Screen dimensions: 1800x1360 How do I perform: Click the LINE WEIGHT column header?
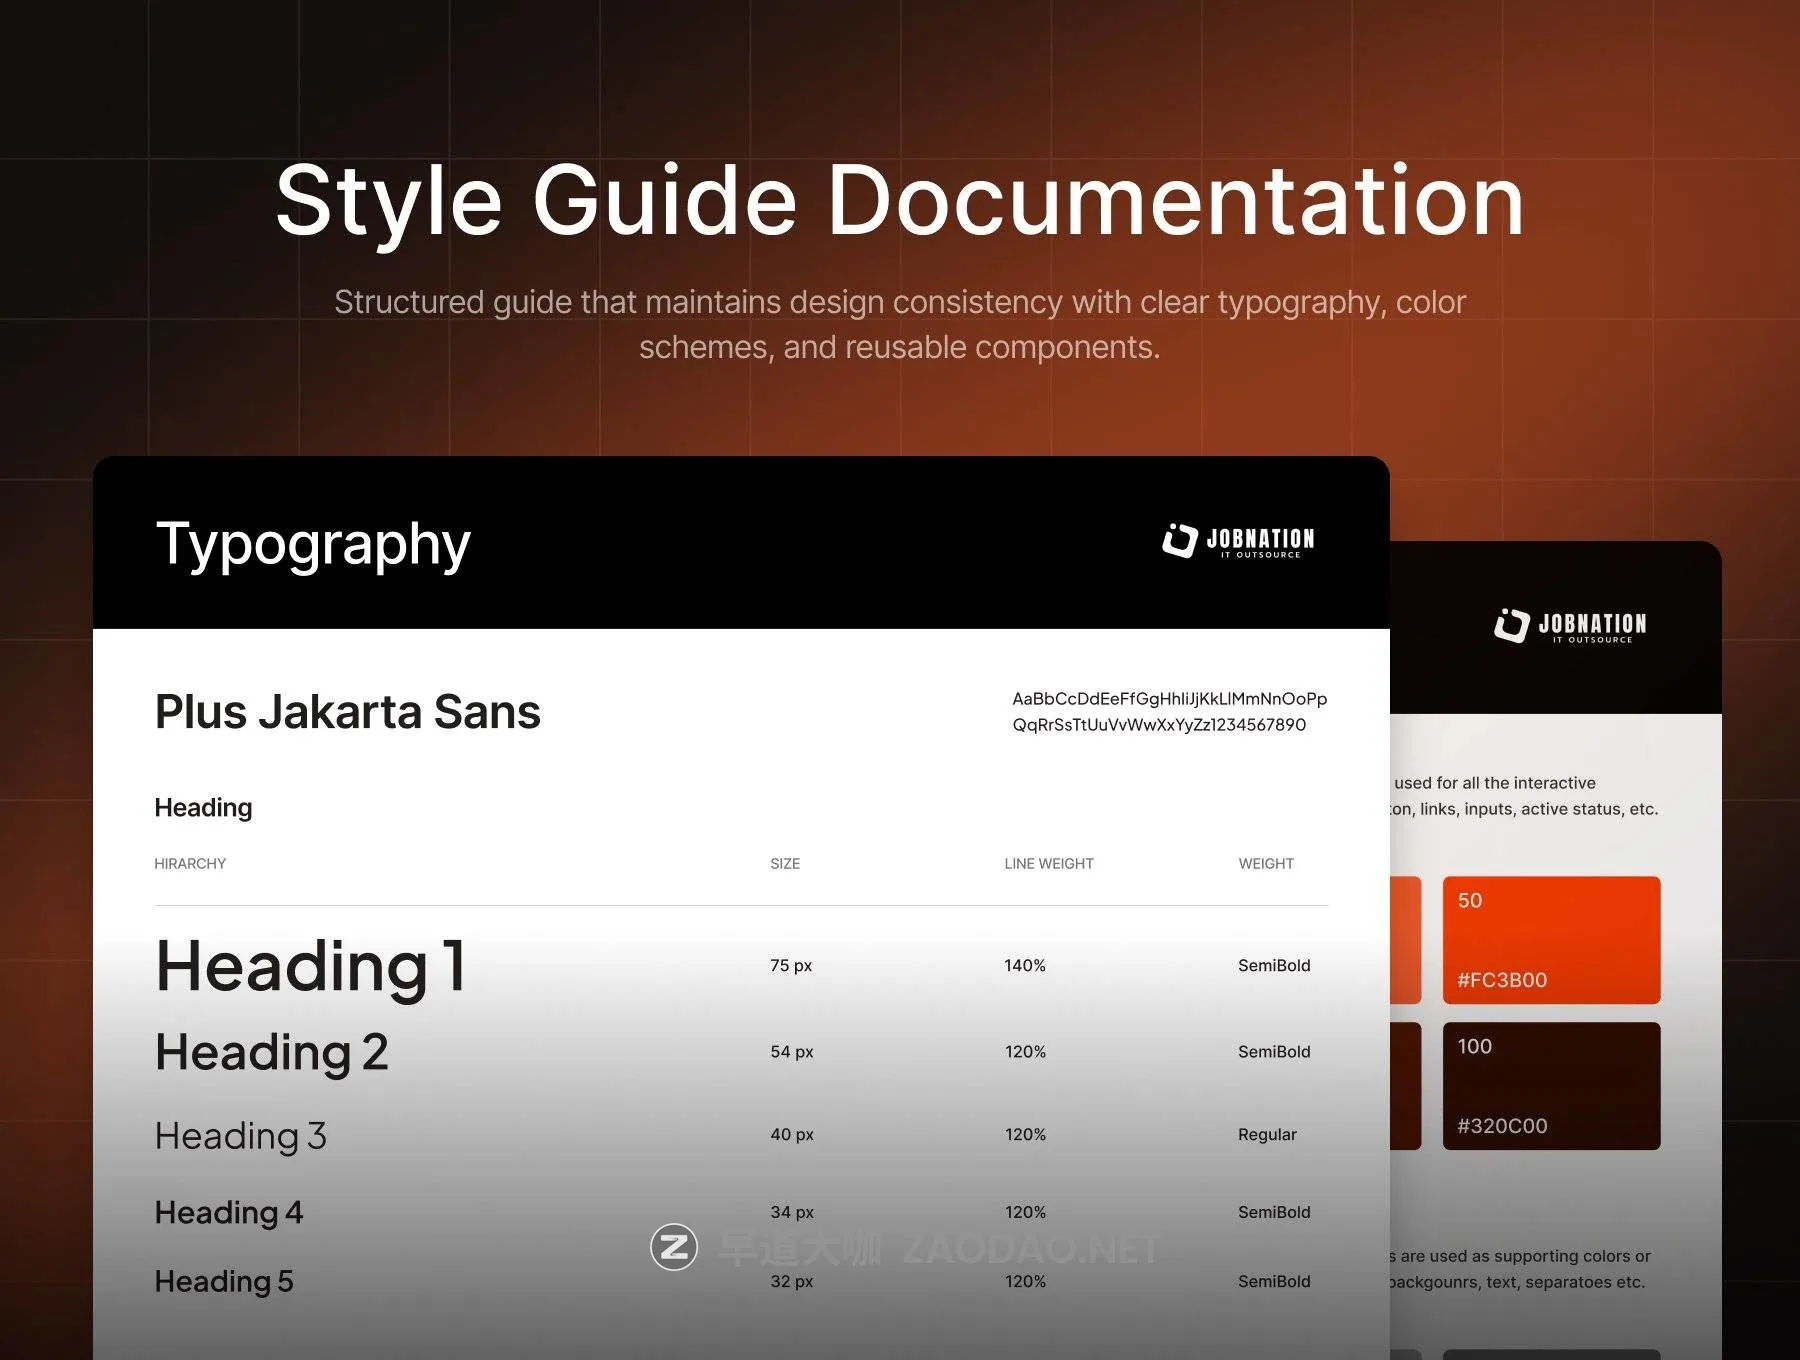(x=1048, y=863)
